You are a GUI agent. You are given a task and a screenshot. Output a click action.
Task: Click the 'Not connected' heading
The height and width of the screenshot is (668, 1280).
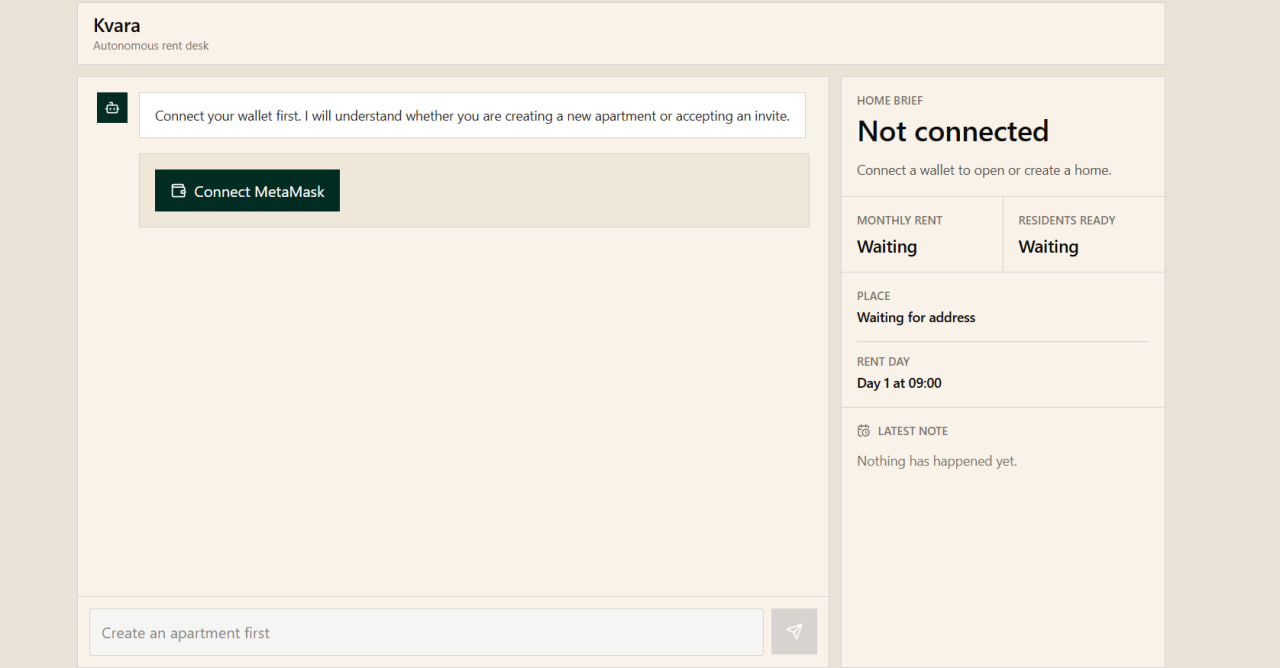953,131
